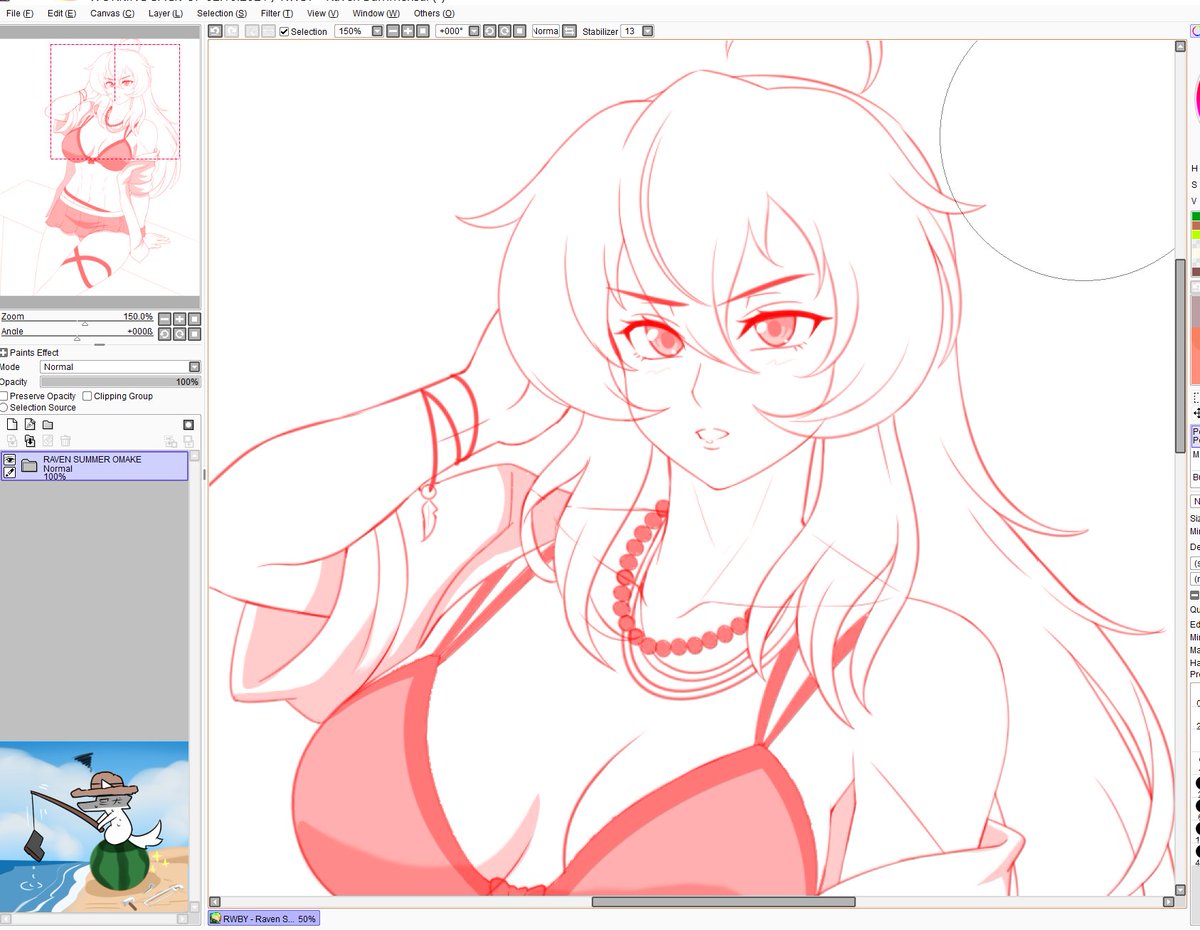
Task: Open the File menu
Action: 20,13
